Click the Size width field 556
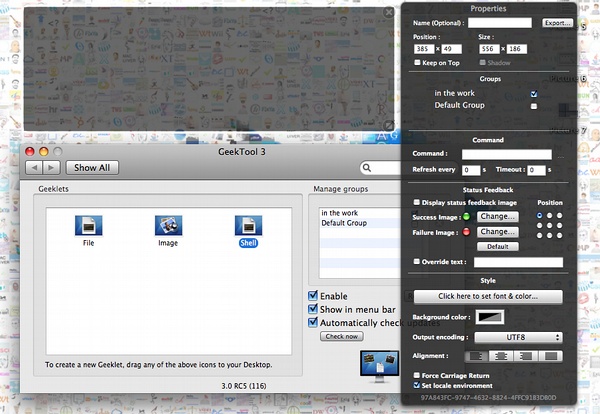 tap(489, 49)
